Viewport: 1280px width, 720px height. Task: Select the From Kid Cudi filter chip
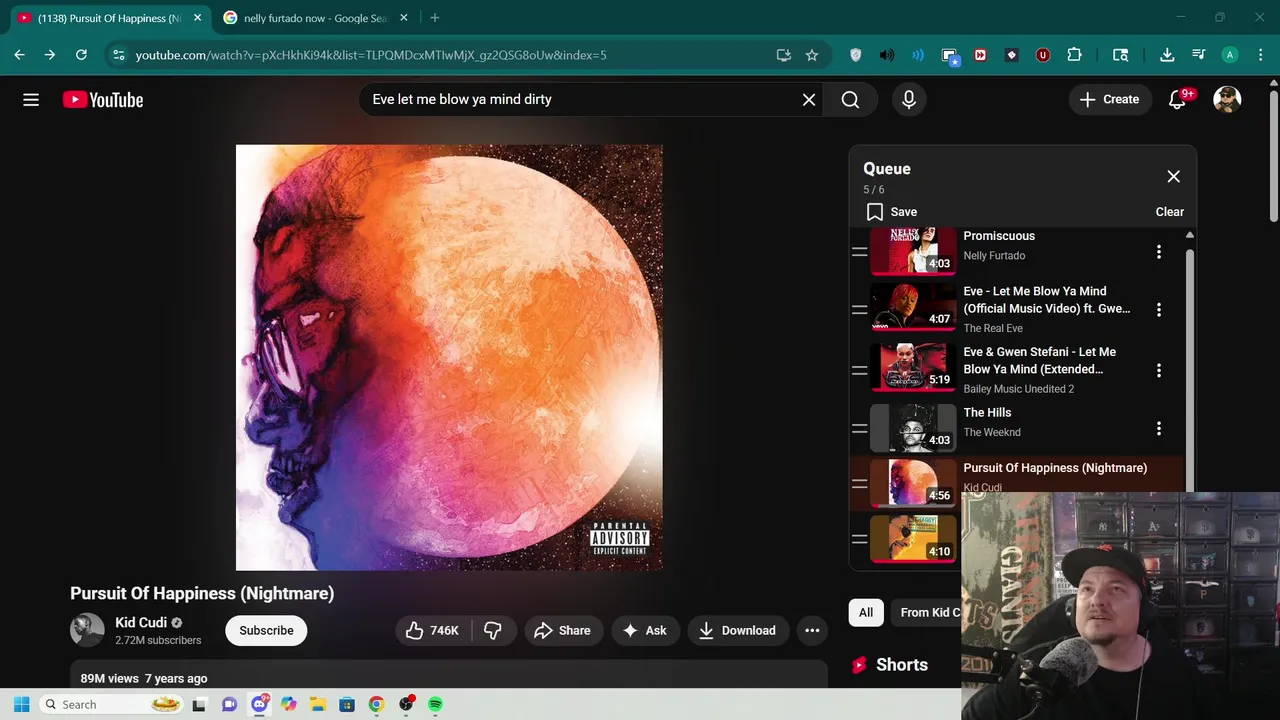click(926, 613)
